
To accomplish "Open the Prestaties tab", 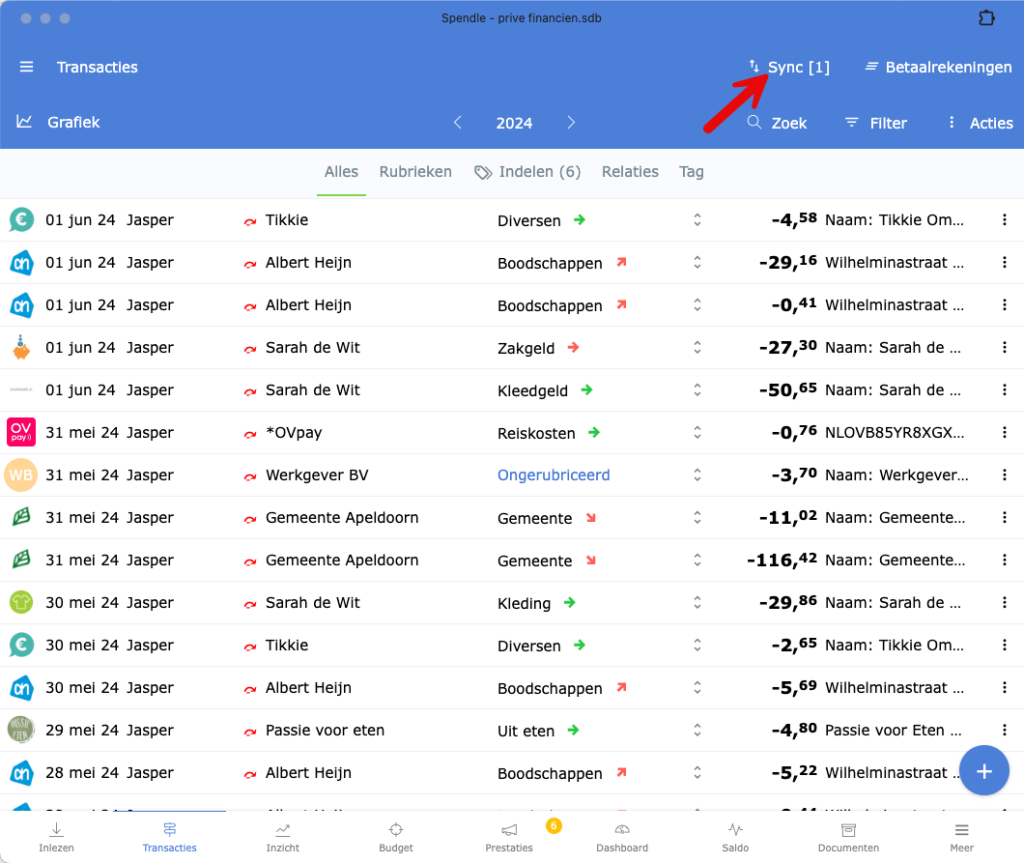I will [x=509, y=838].
